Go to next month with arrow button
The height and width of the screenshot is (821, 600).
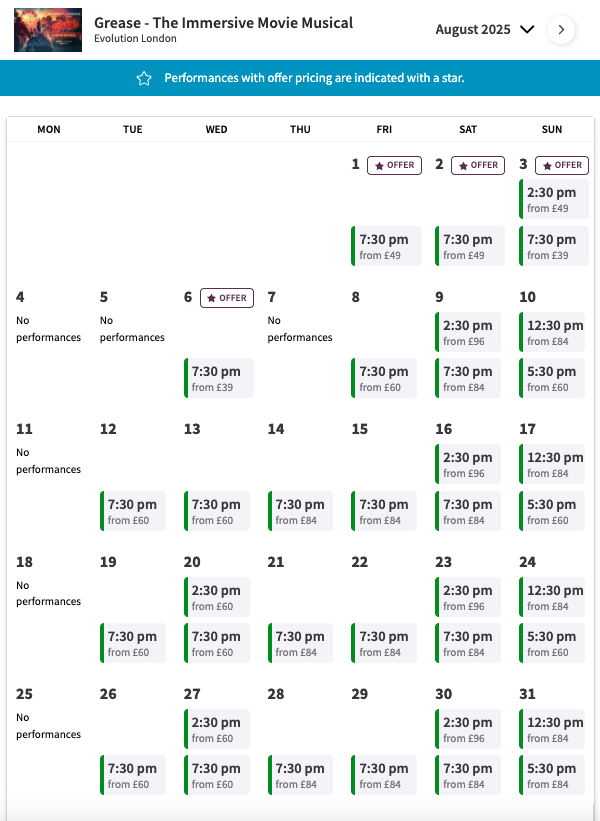[x=561, y=30]
